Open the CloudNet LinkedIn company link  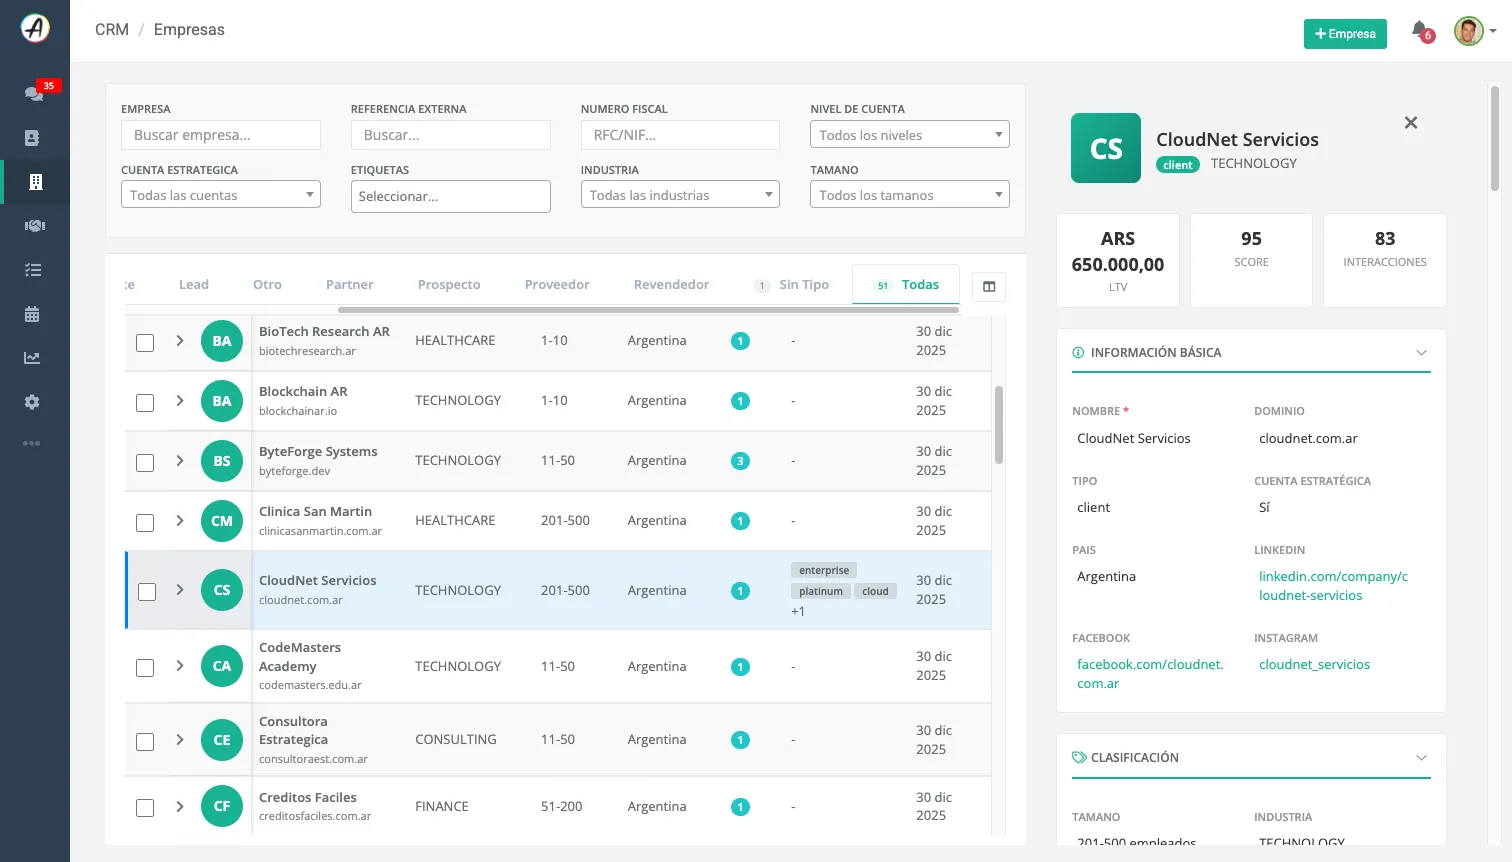click(1333, 586)
